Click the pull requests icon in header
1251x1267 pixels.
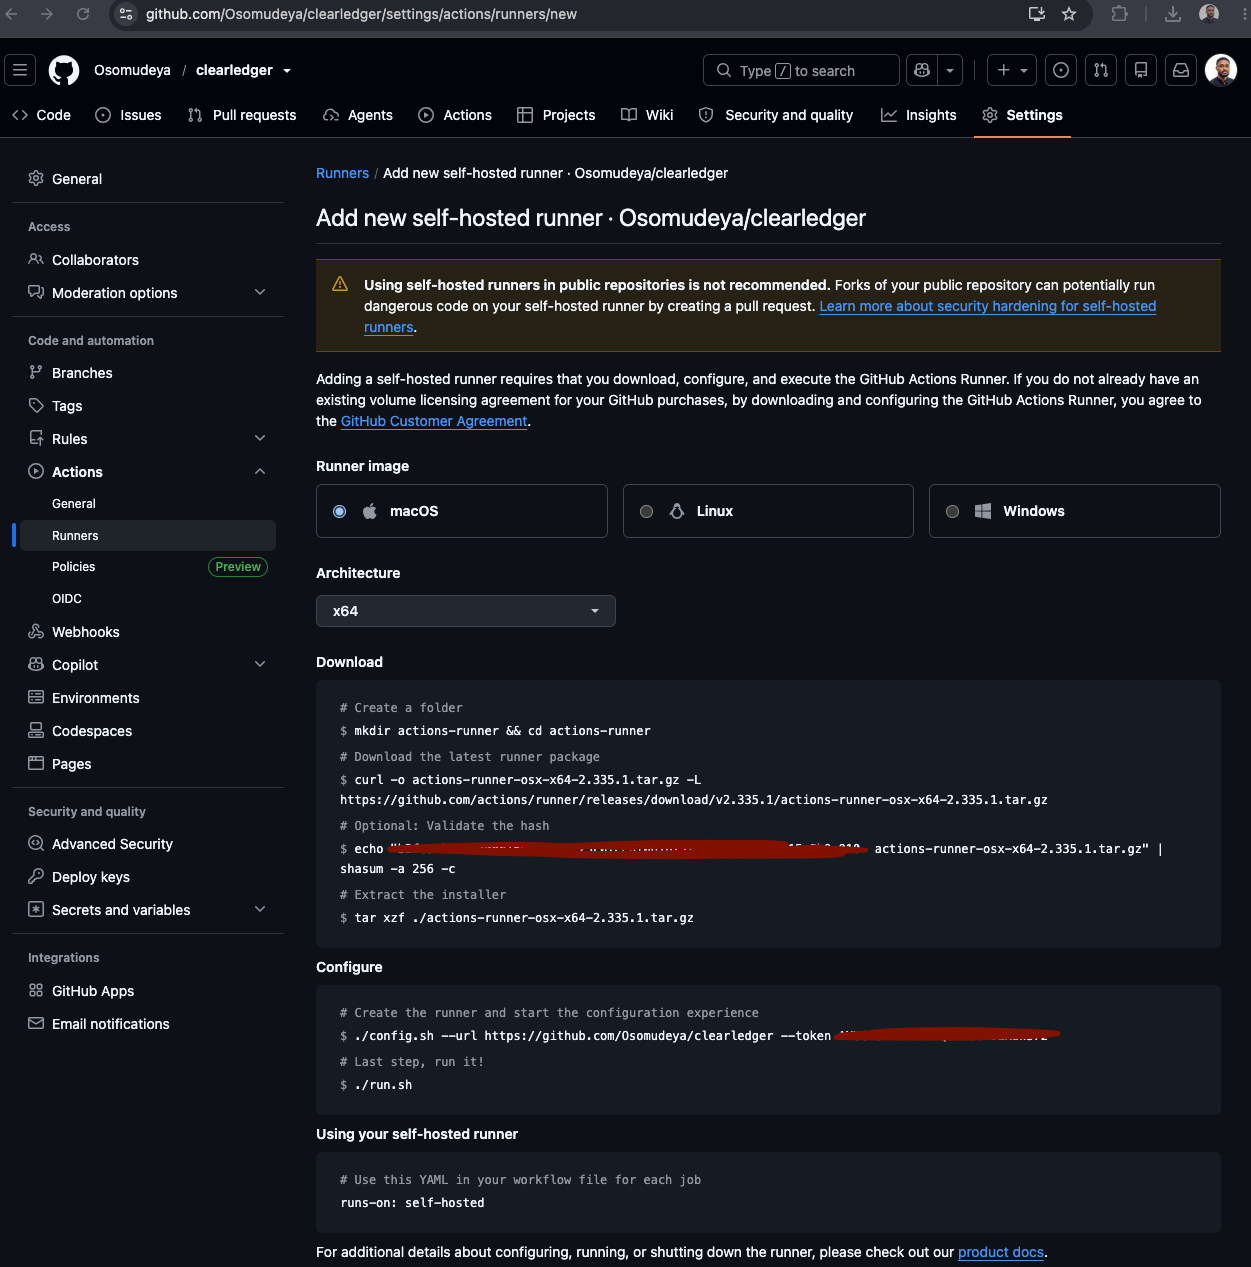coord(1101,70)
